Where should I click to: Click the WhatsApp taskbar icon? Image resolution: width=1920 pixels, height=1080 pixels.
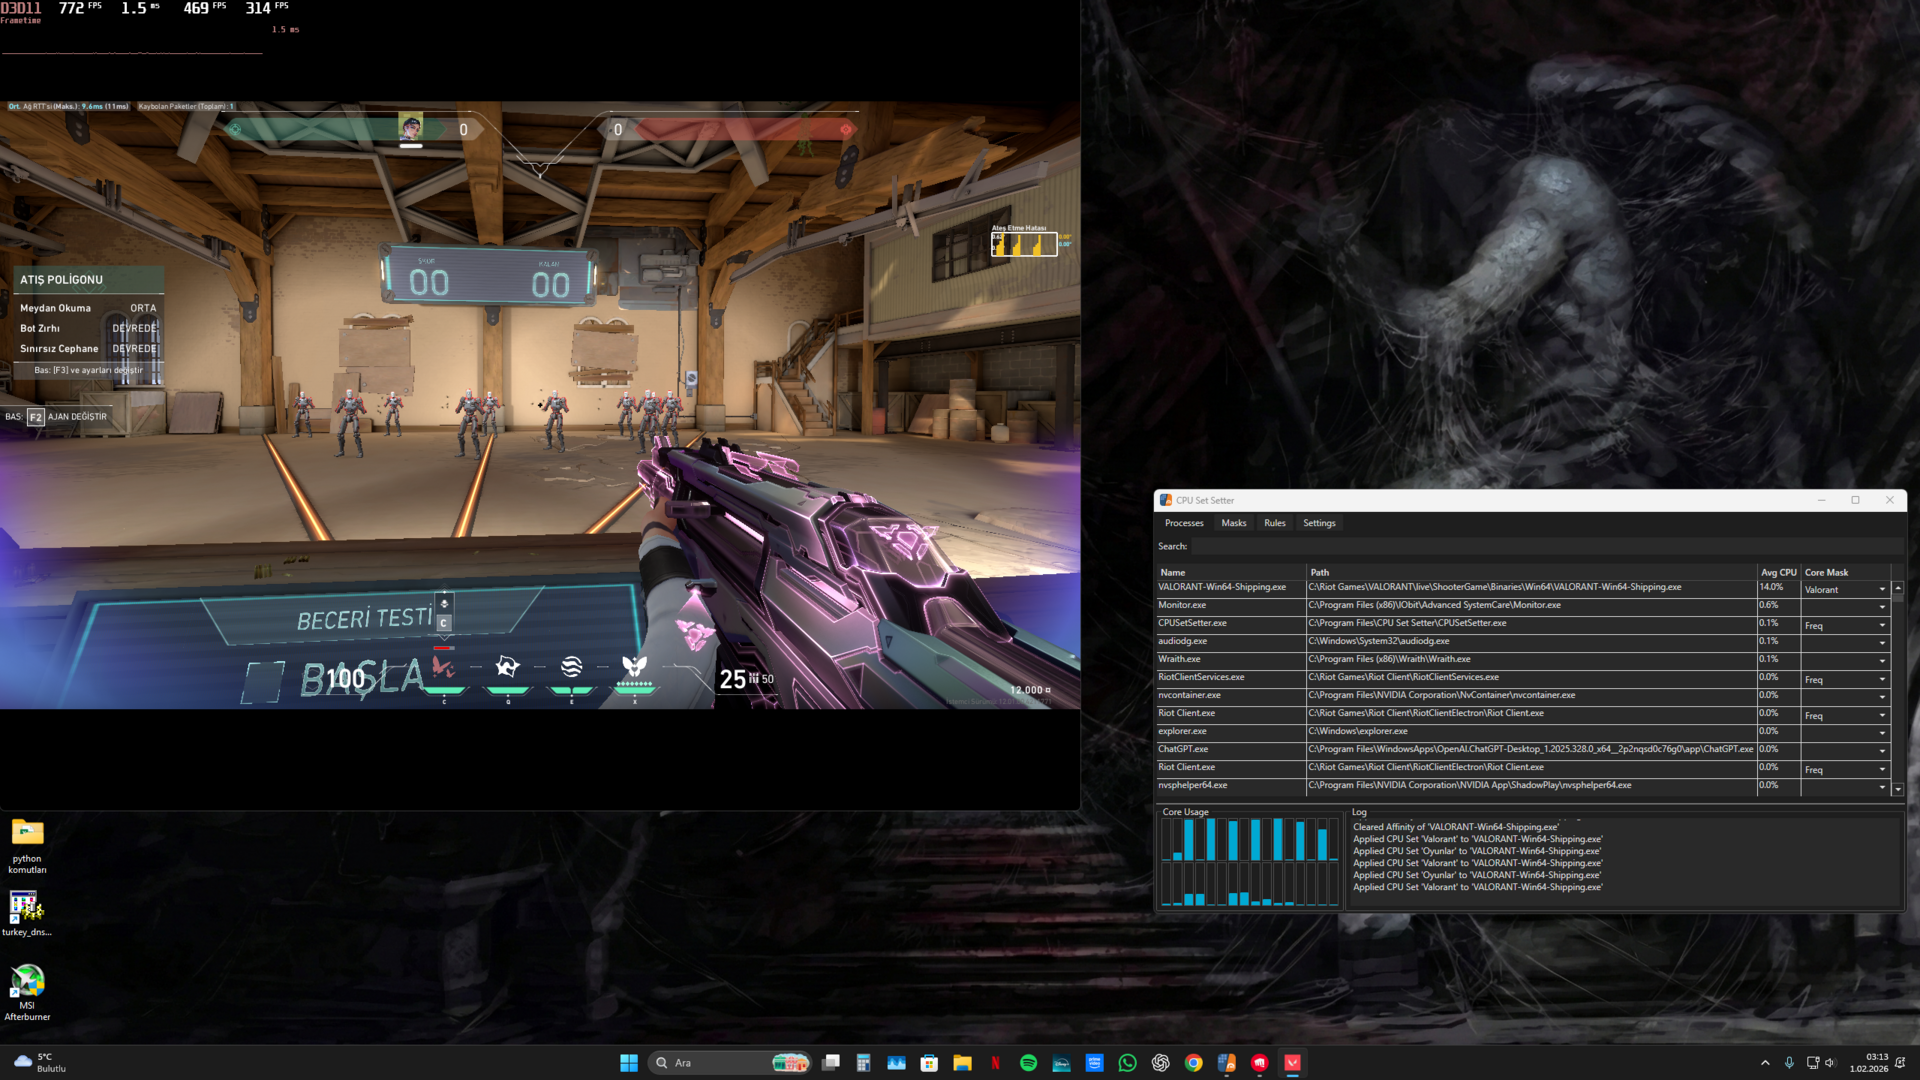click(1127, 1063)
